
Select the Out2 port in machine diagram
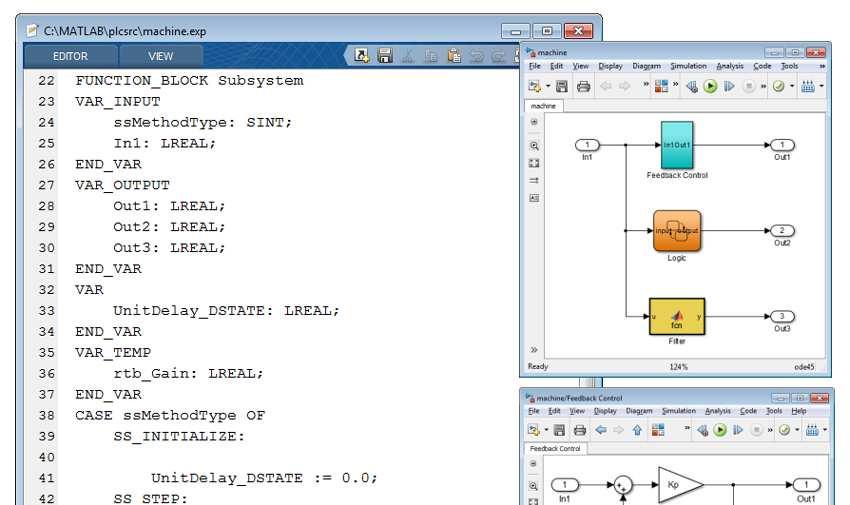tap(782, 231)
